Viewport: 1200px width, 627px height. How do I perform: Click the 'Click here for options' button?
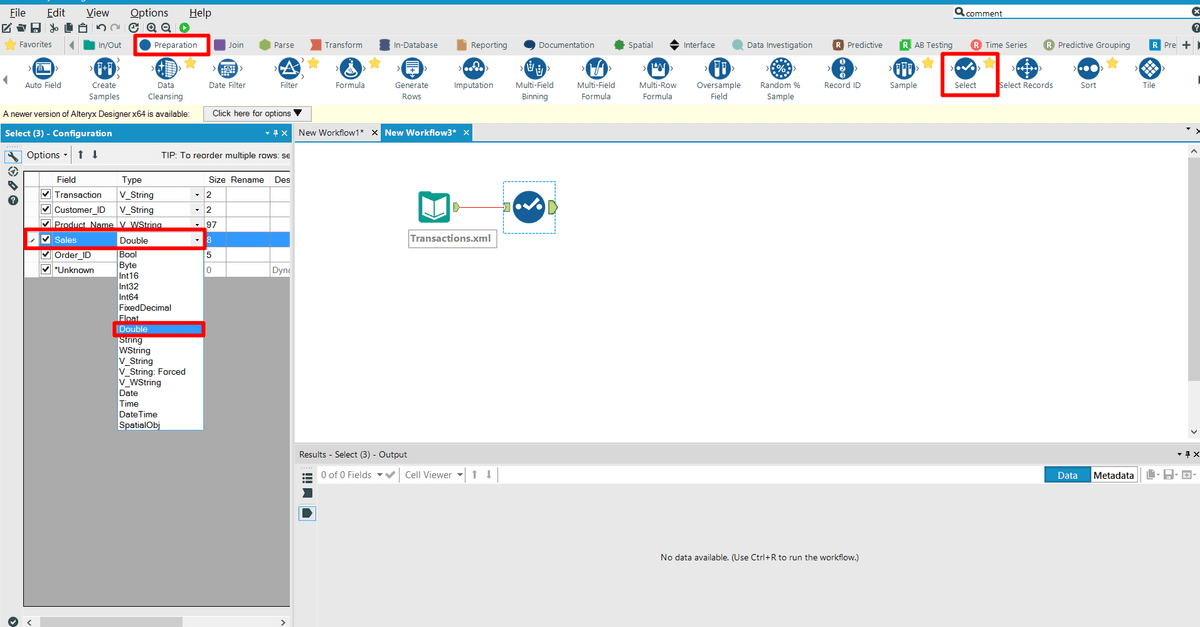(257, 114)
